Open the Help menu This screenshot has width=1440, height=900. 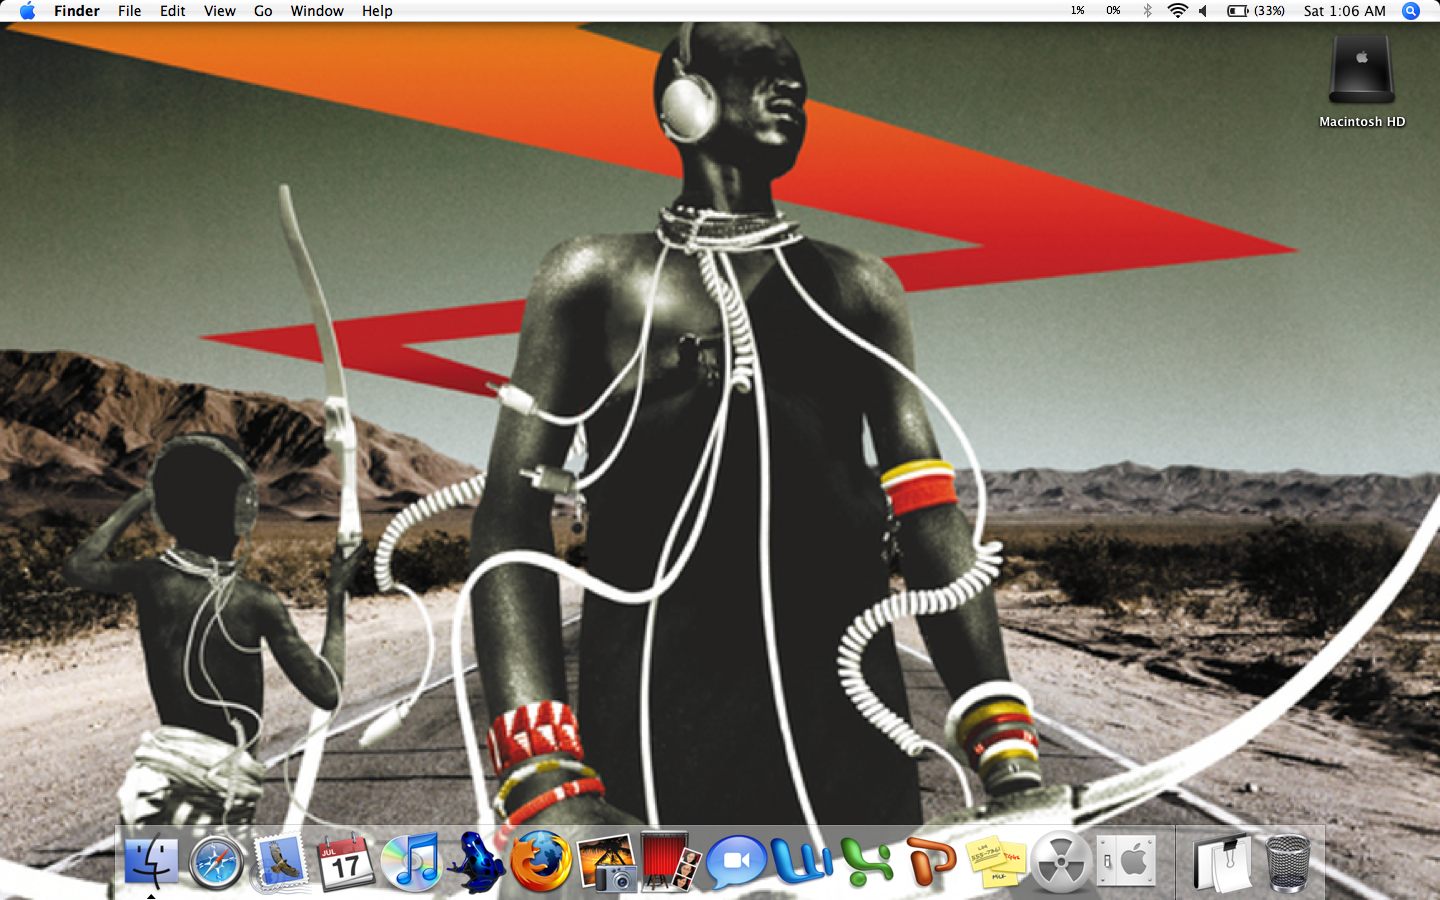point(377,11)
